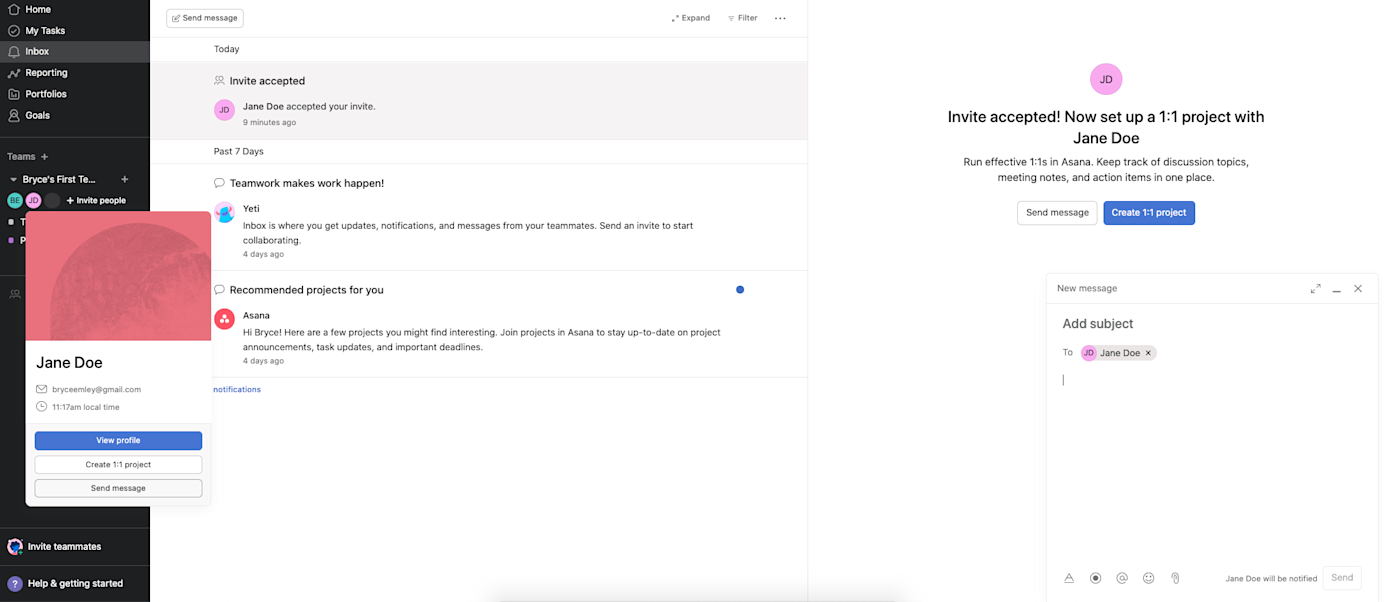The width and height of the screenshot is (1400, 602).
Task: Click the Teams heading in sidebar
Action: [21, 157]
